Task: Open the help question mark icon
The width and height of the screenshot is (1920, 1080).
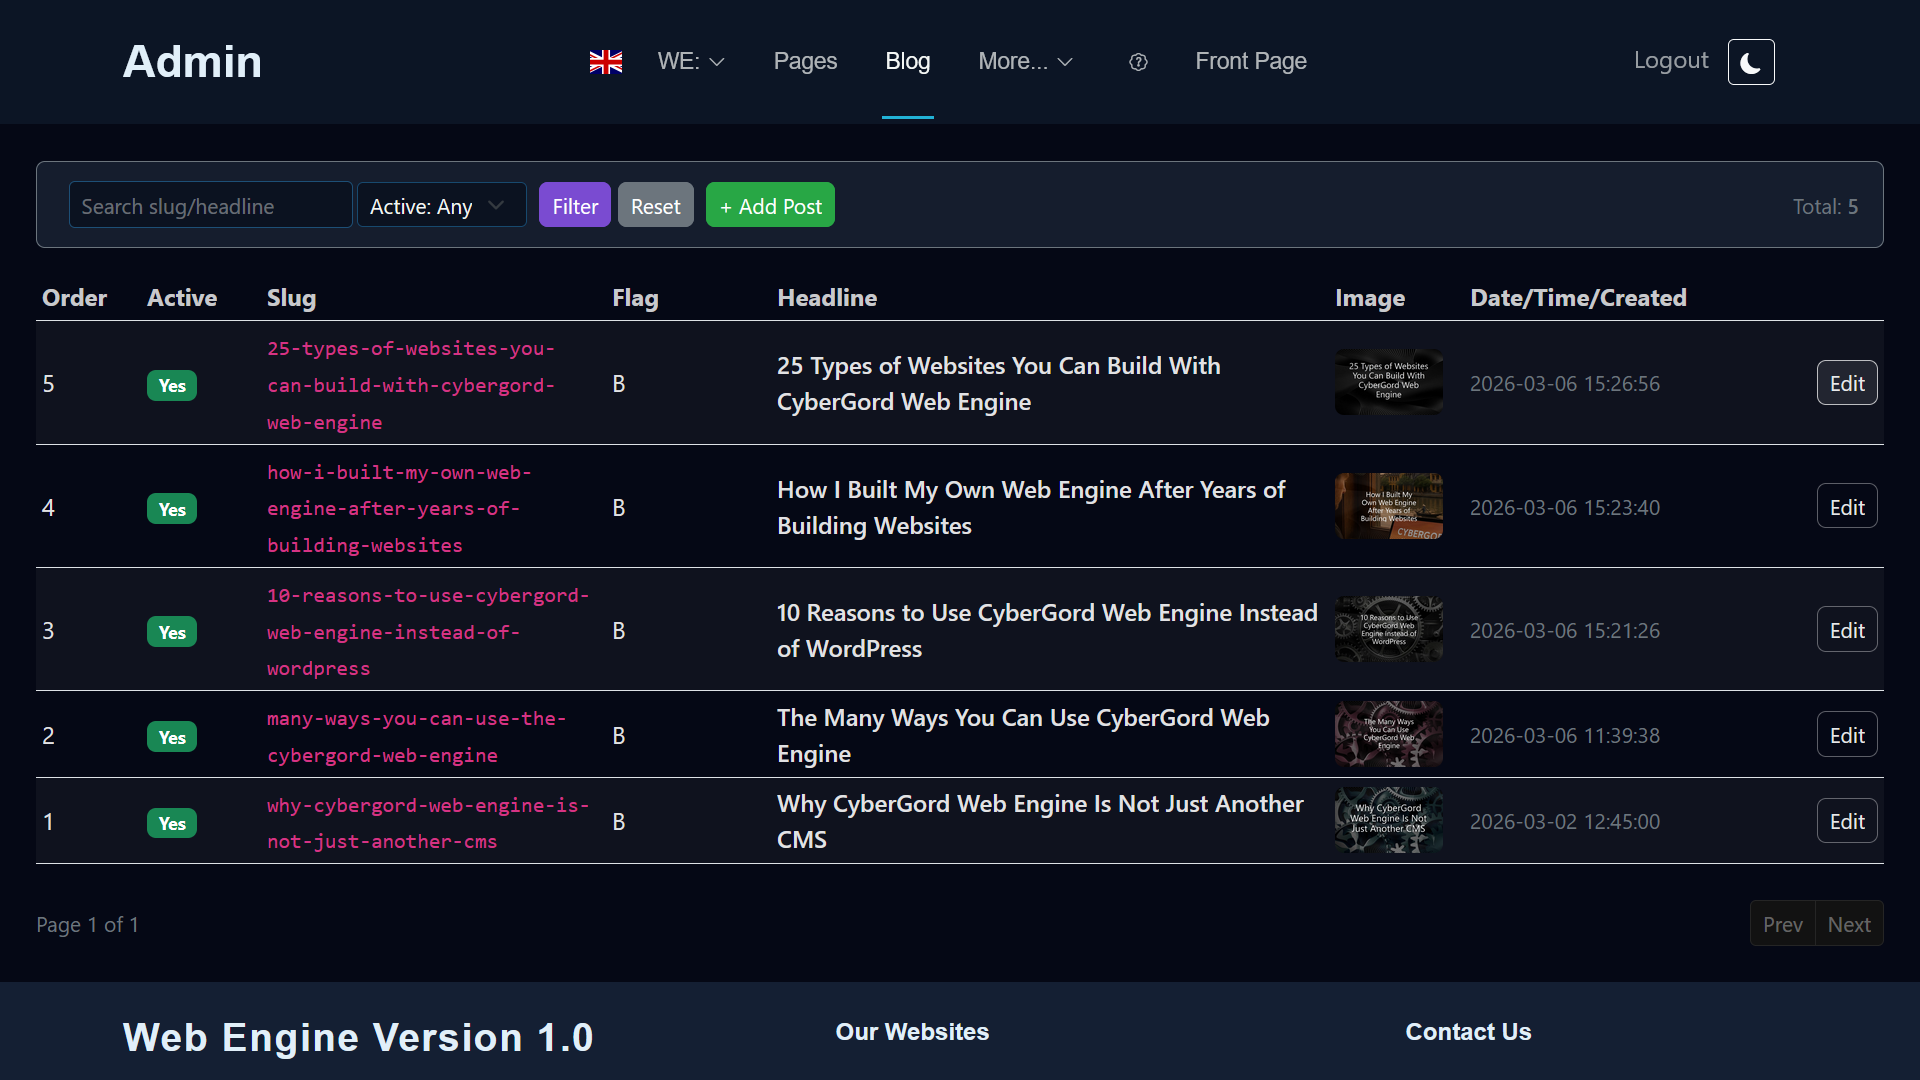Action: 1138,62
